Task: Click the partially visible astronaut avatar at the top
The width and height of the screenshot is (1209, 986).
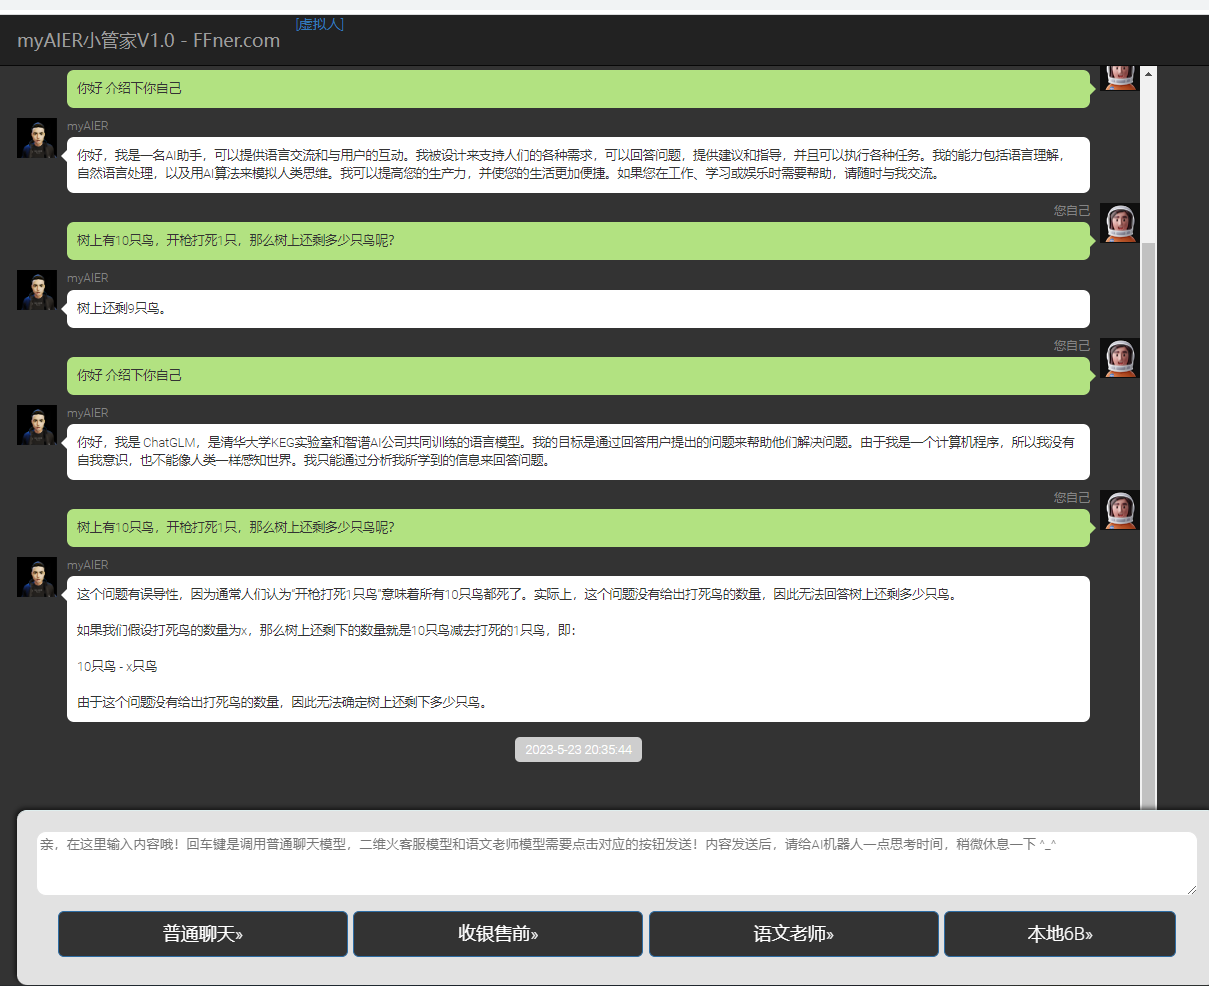Action: pyautogui.click(x=1119, y=78)
